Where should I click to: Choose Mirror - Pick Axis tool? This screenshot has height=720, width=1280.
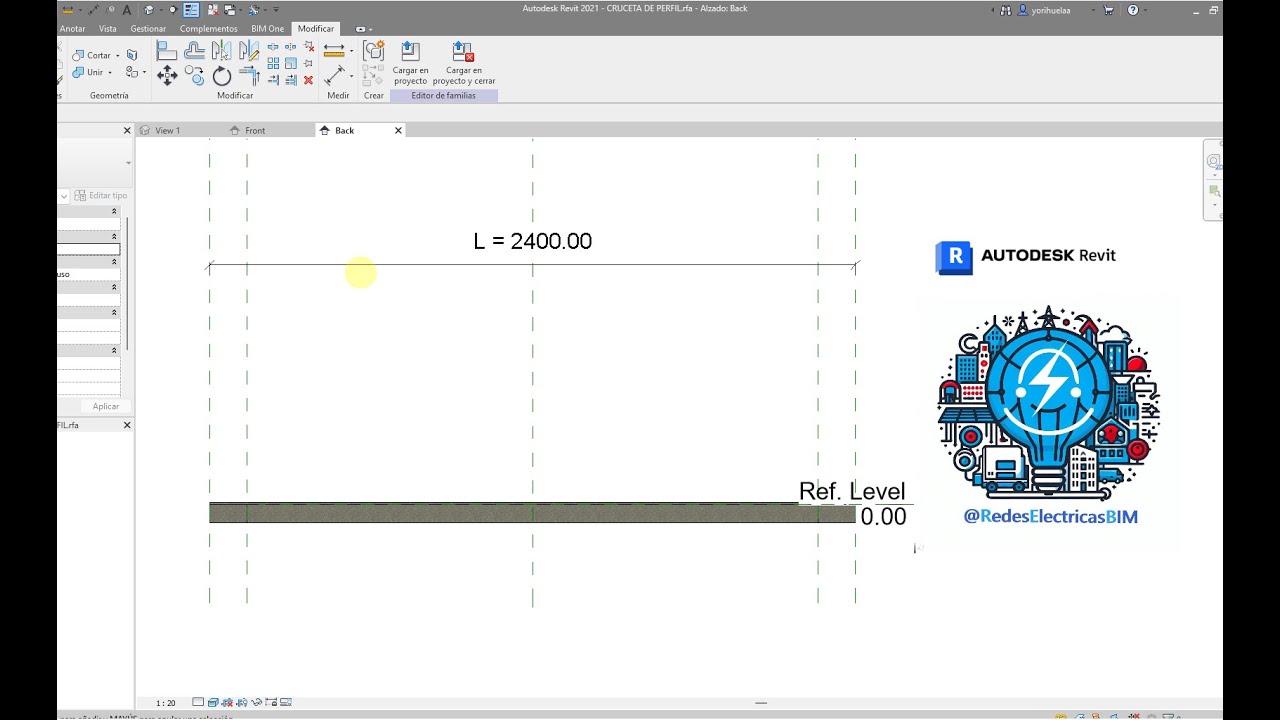point(221,52)
